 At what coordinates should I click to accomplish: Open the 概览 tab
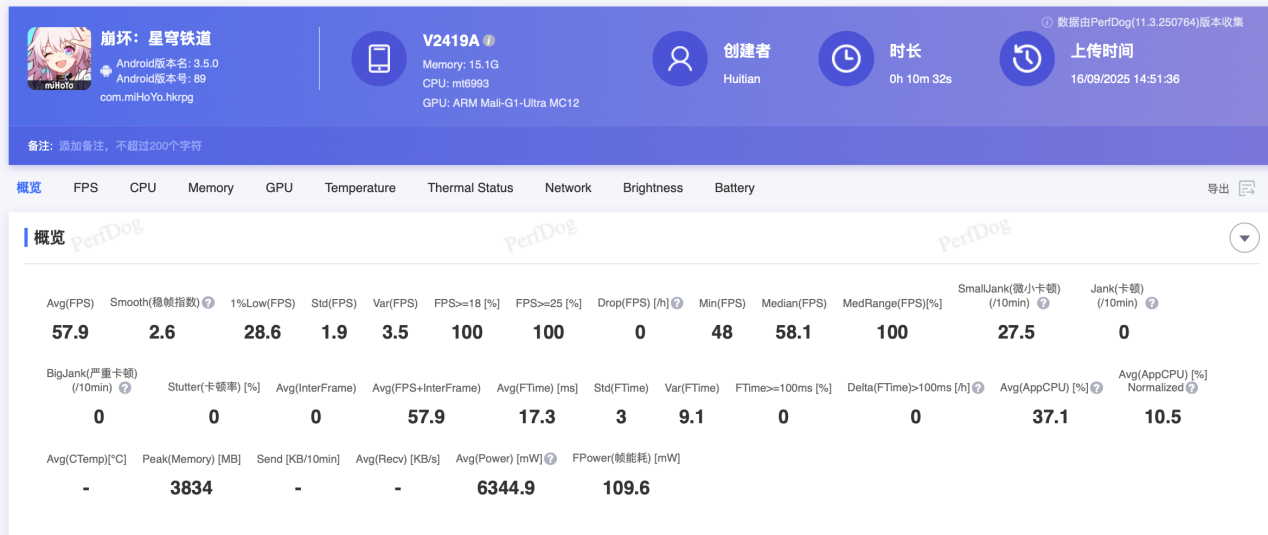(29, 188)
